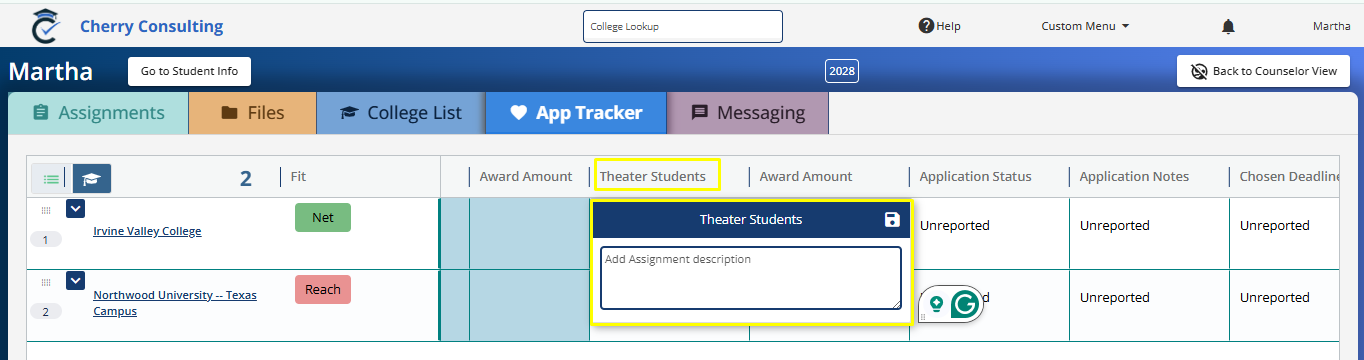Switch to the list view icon
The height and width of the screenshot is (360, 1364).
click(50, 178)
